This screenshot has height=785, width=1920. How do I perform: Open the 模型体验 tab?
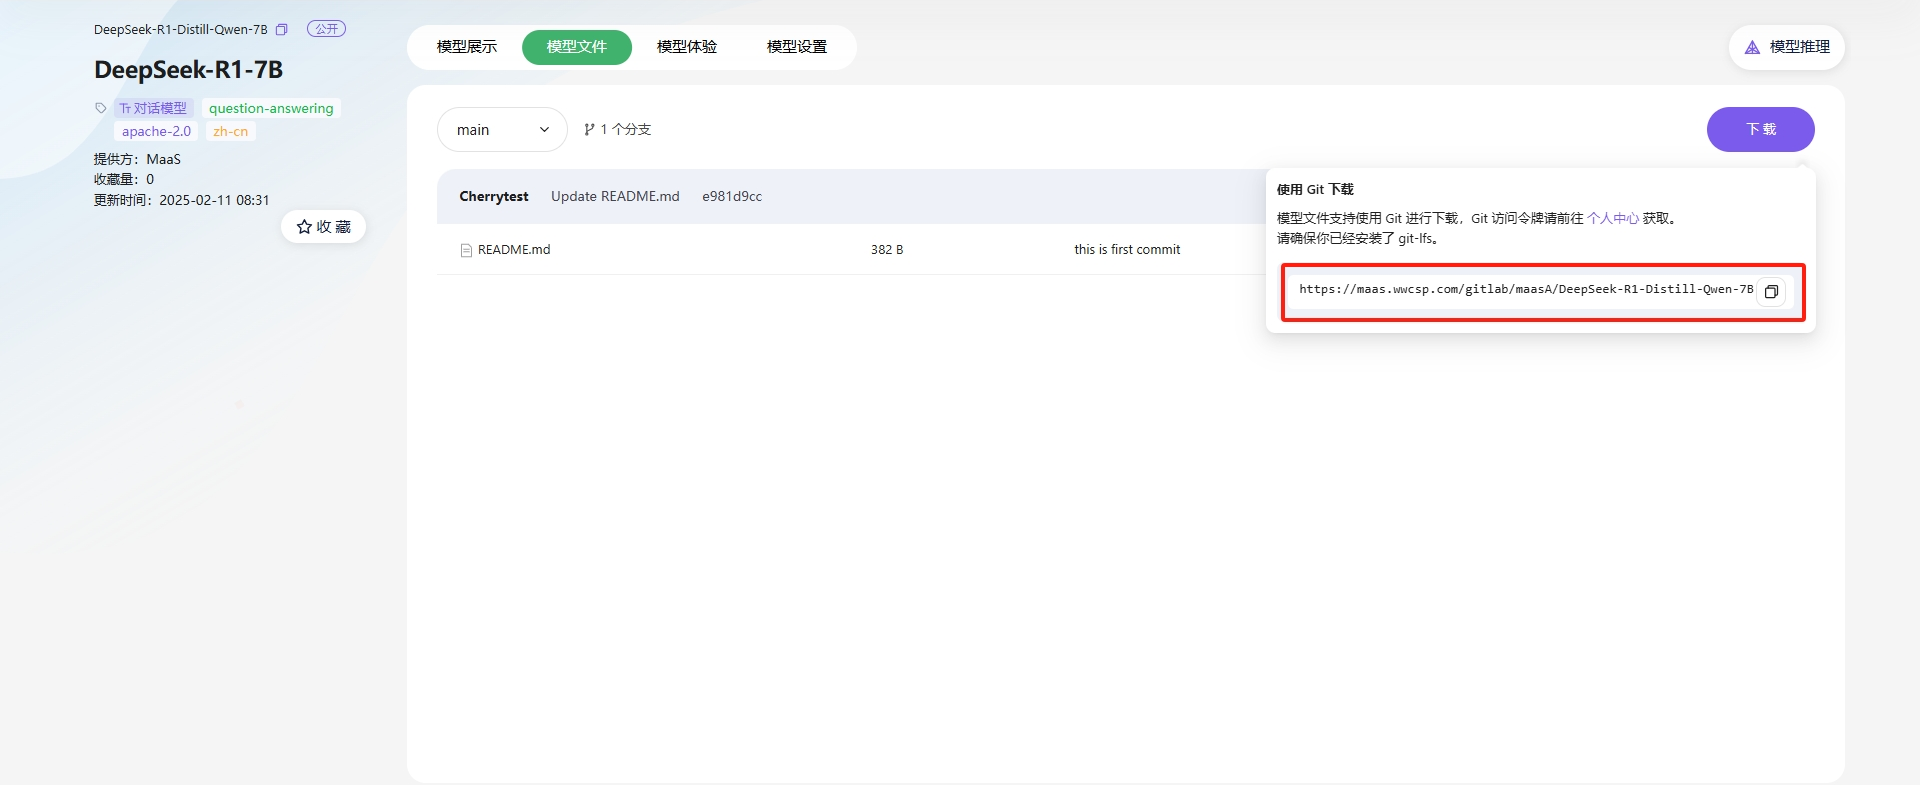coord(687,47)
